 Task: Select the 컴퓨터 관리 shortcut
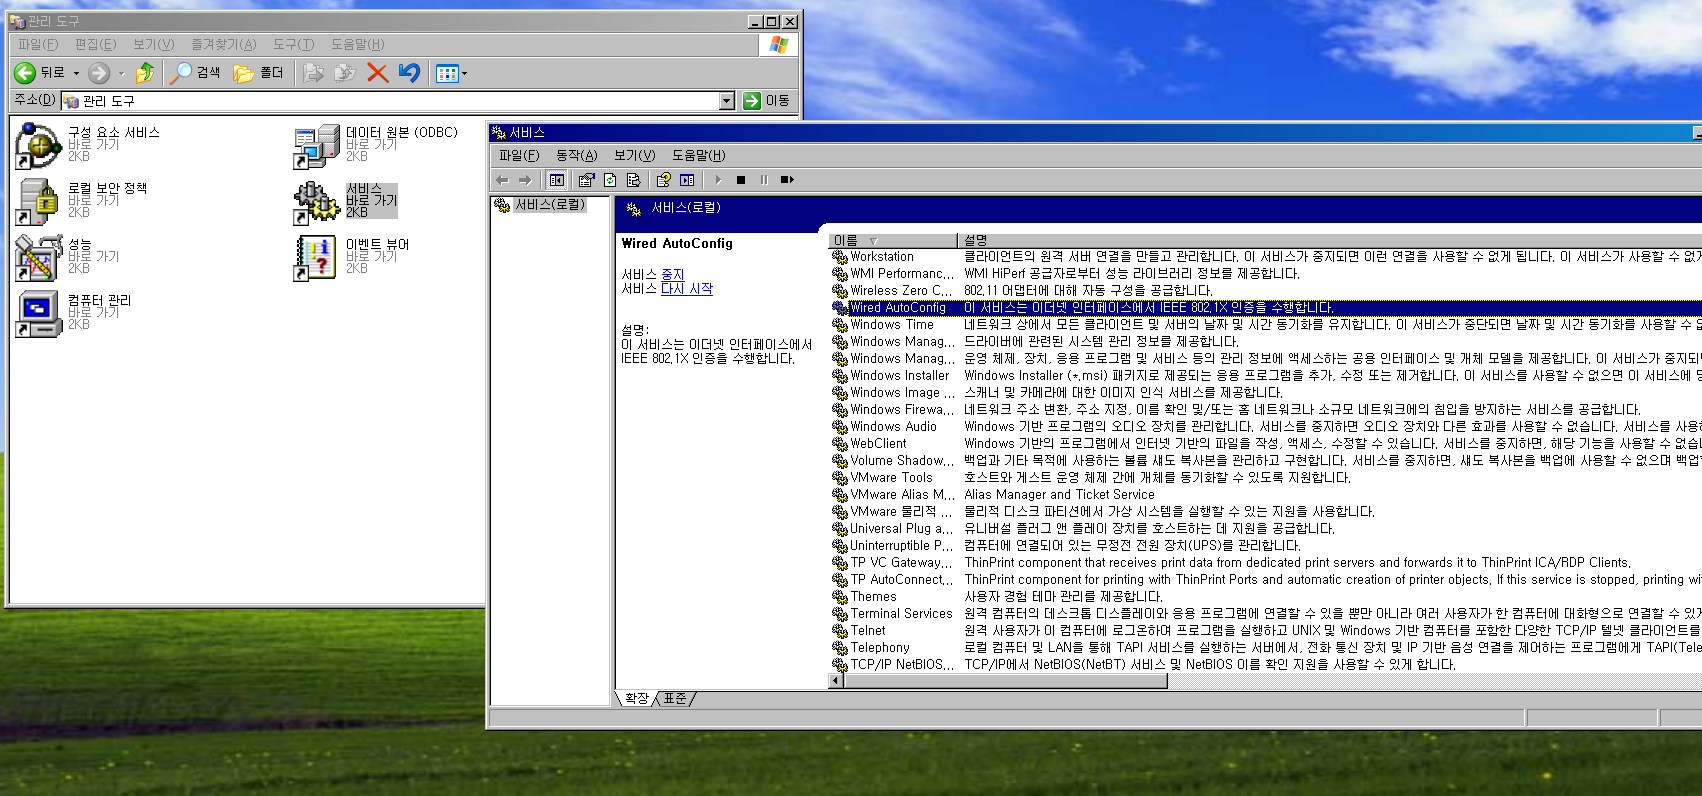tap(74, 313)
